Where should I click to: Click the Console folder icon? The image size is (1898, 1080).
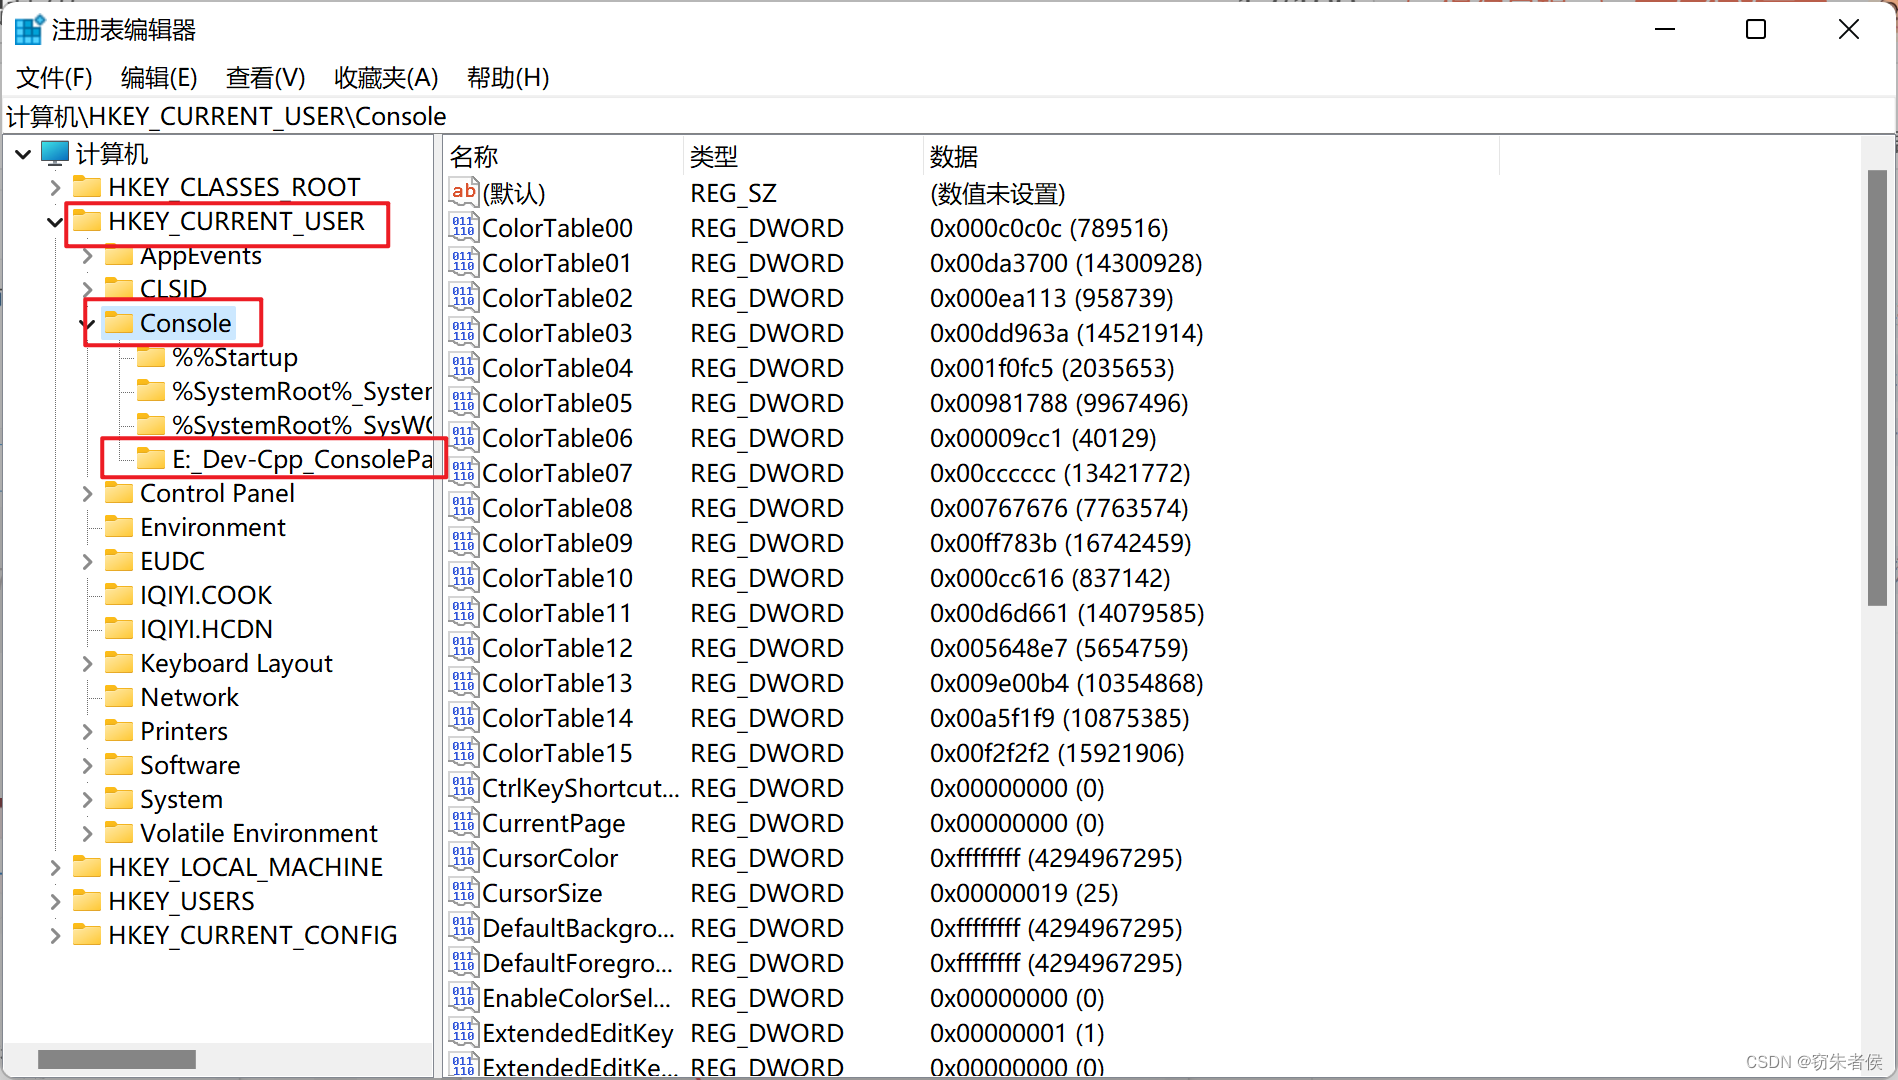[x=118, y=322]
